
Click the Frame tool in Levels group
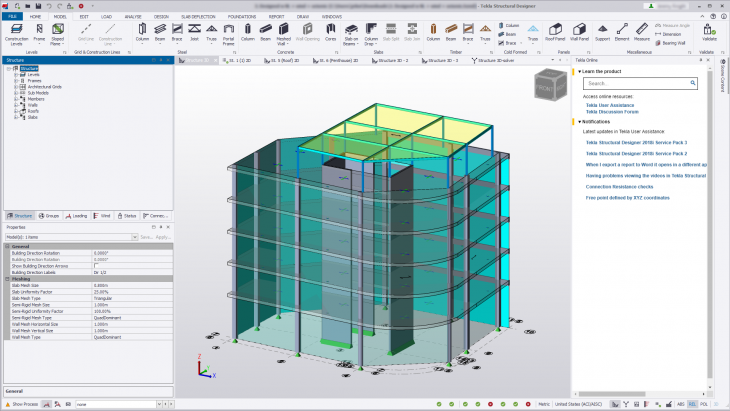point(39,33)
